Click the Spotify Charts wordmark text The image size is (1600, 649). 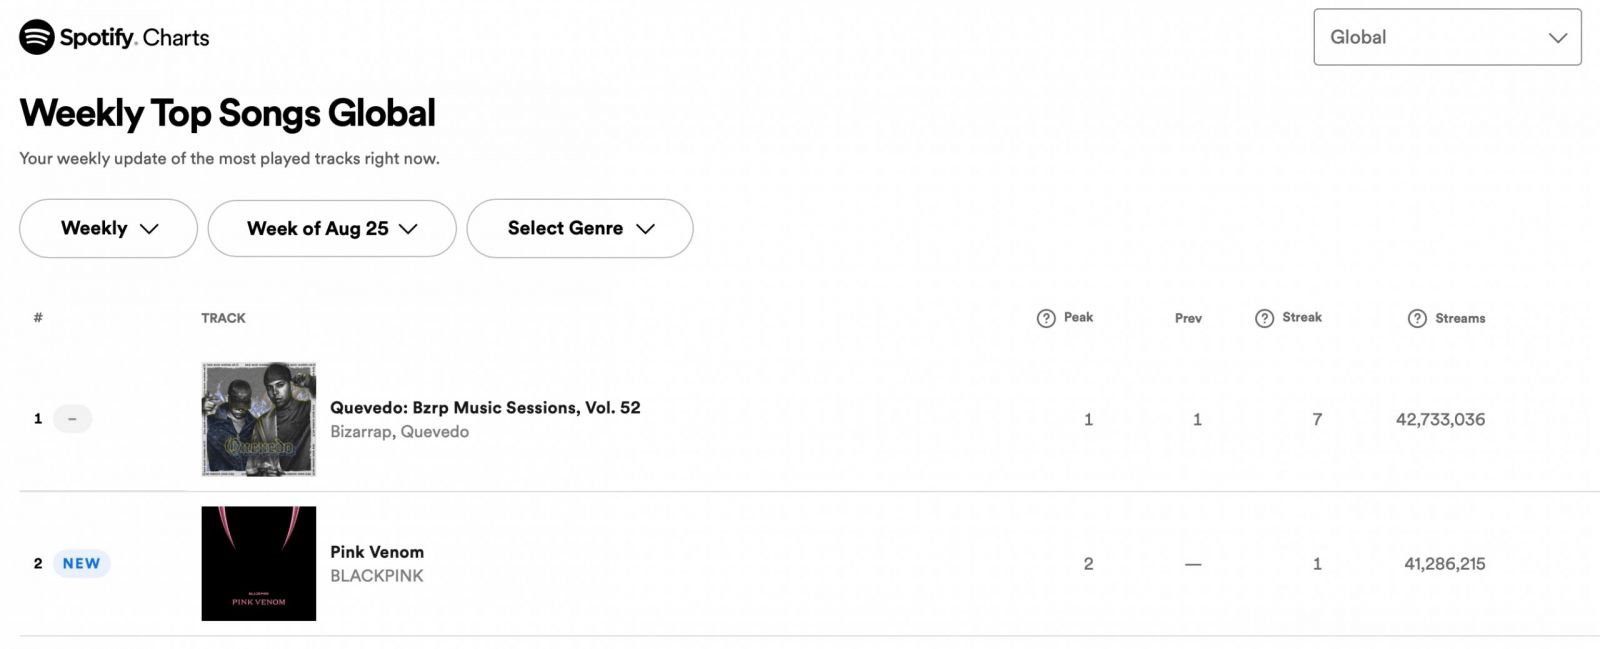(x=134, y=38)
